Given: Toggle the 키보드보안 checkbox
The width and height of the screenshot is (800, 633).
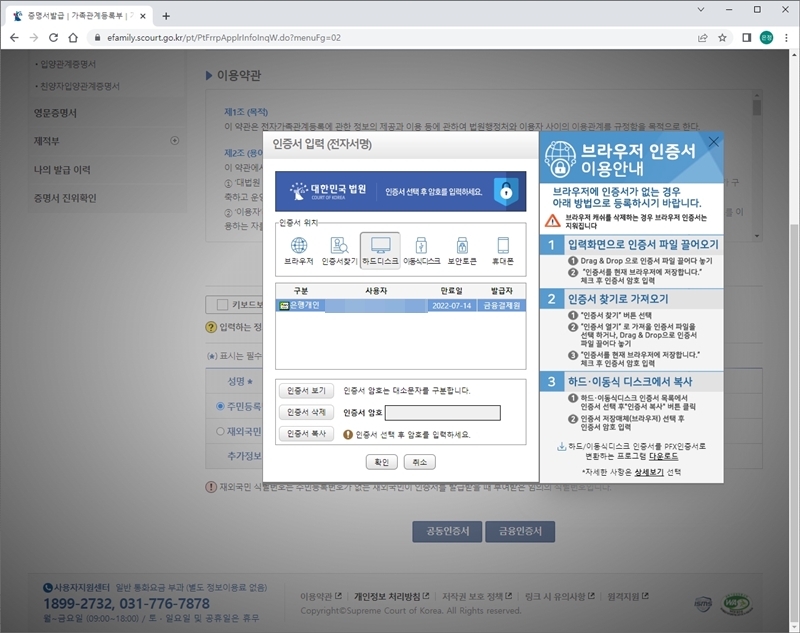Looking at the screenshot, I should 222,305.
